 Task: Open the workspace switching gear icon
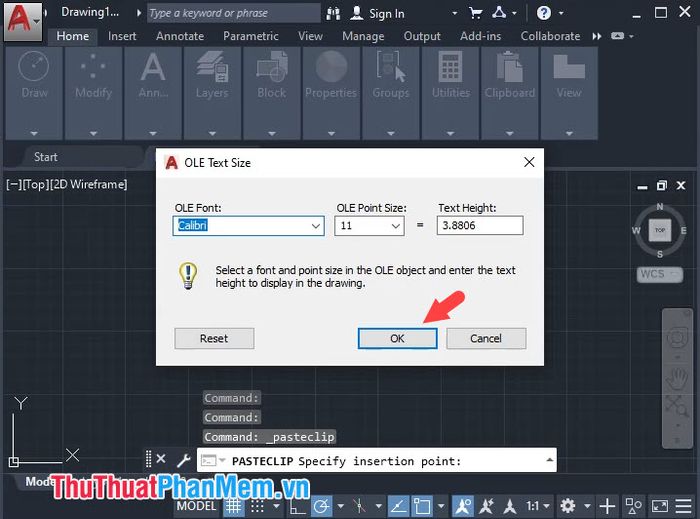point(568,506)
